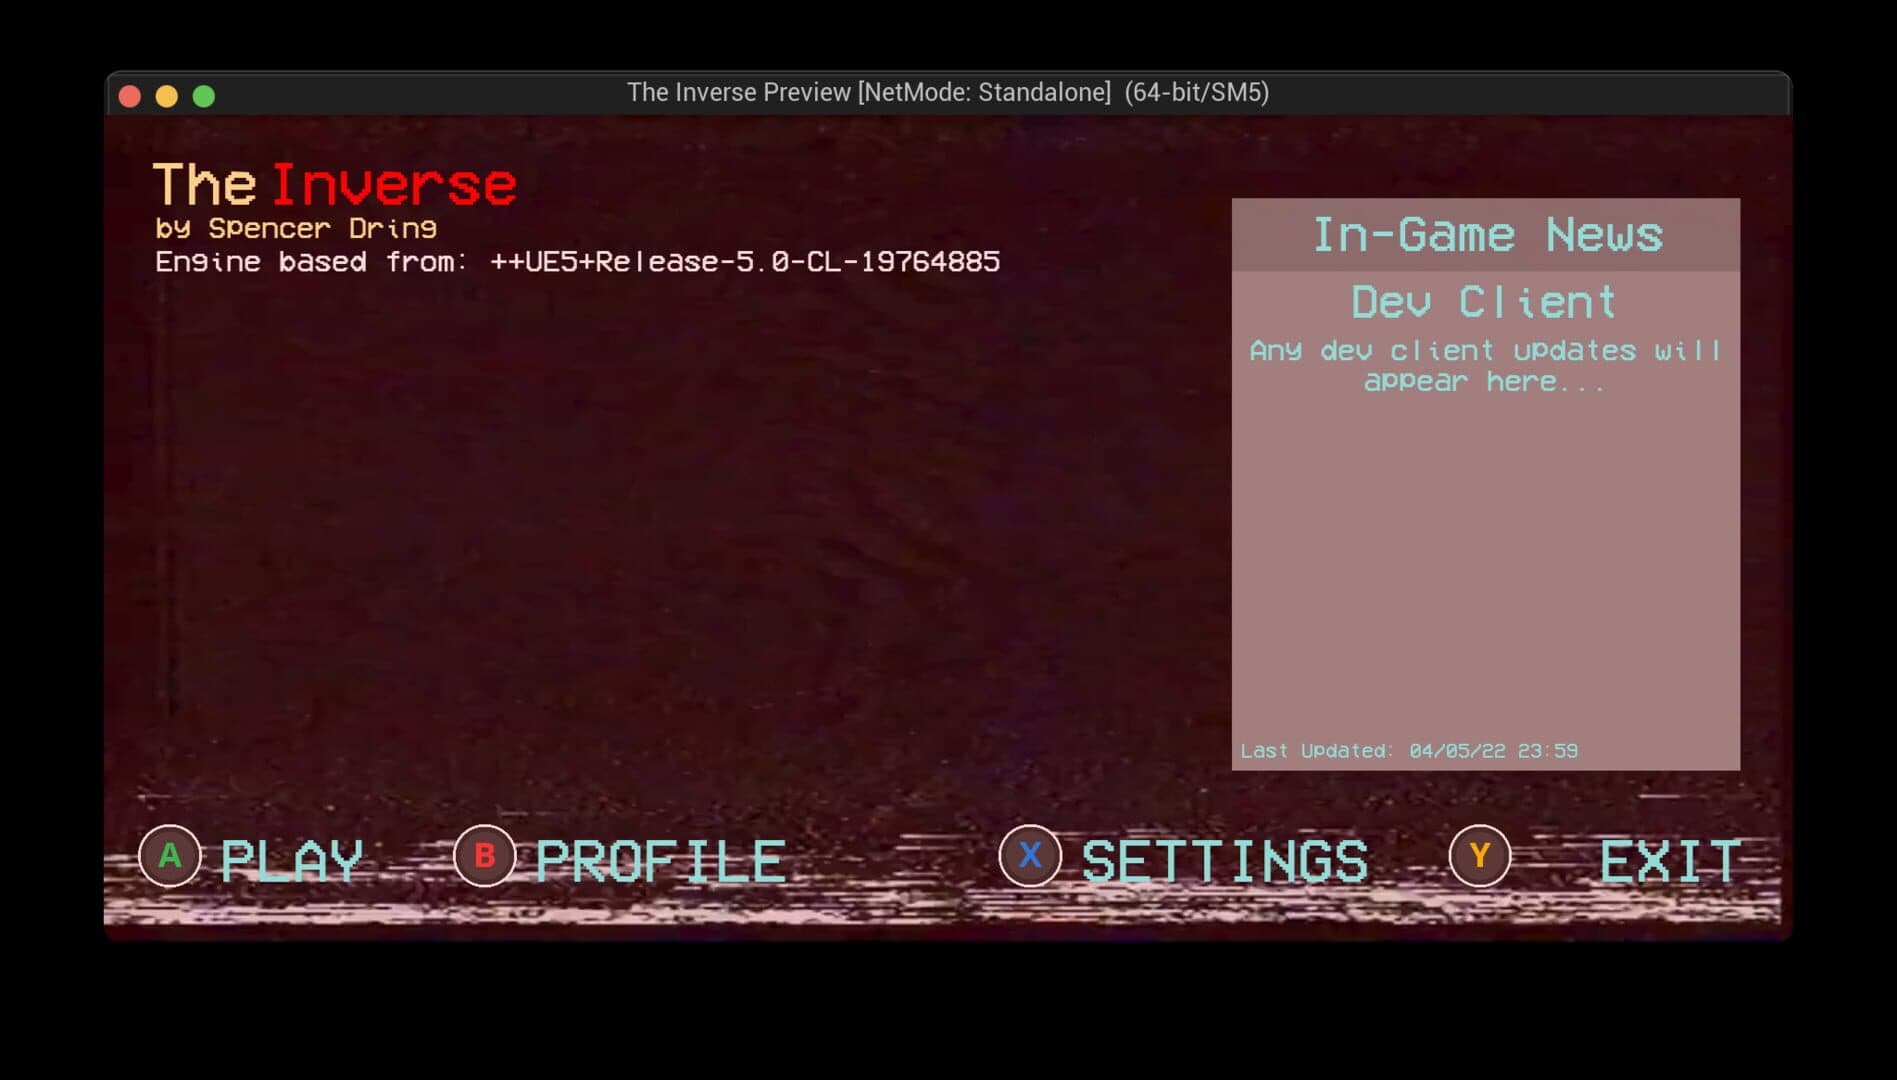Select the Dev Client news heading
Screen dimensions: 1897x1080
[x=1484, y=302]
